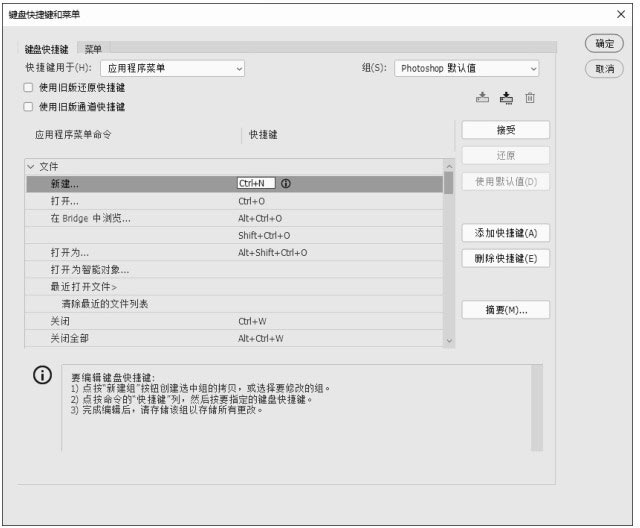Open the 快捷键用于 dropdown
Viewport: 640px width, 528px height.
(172, 68)
